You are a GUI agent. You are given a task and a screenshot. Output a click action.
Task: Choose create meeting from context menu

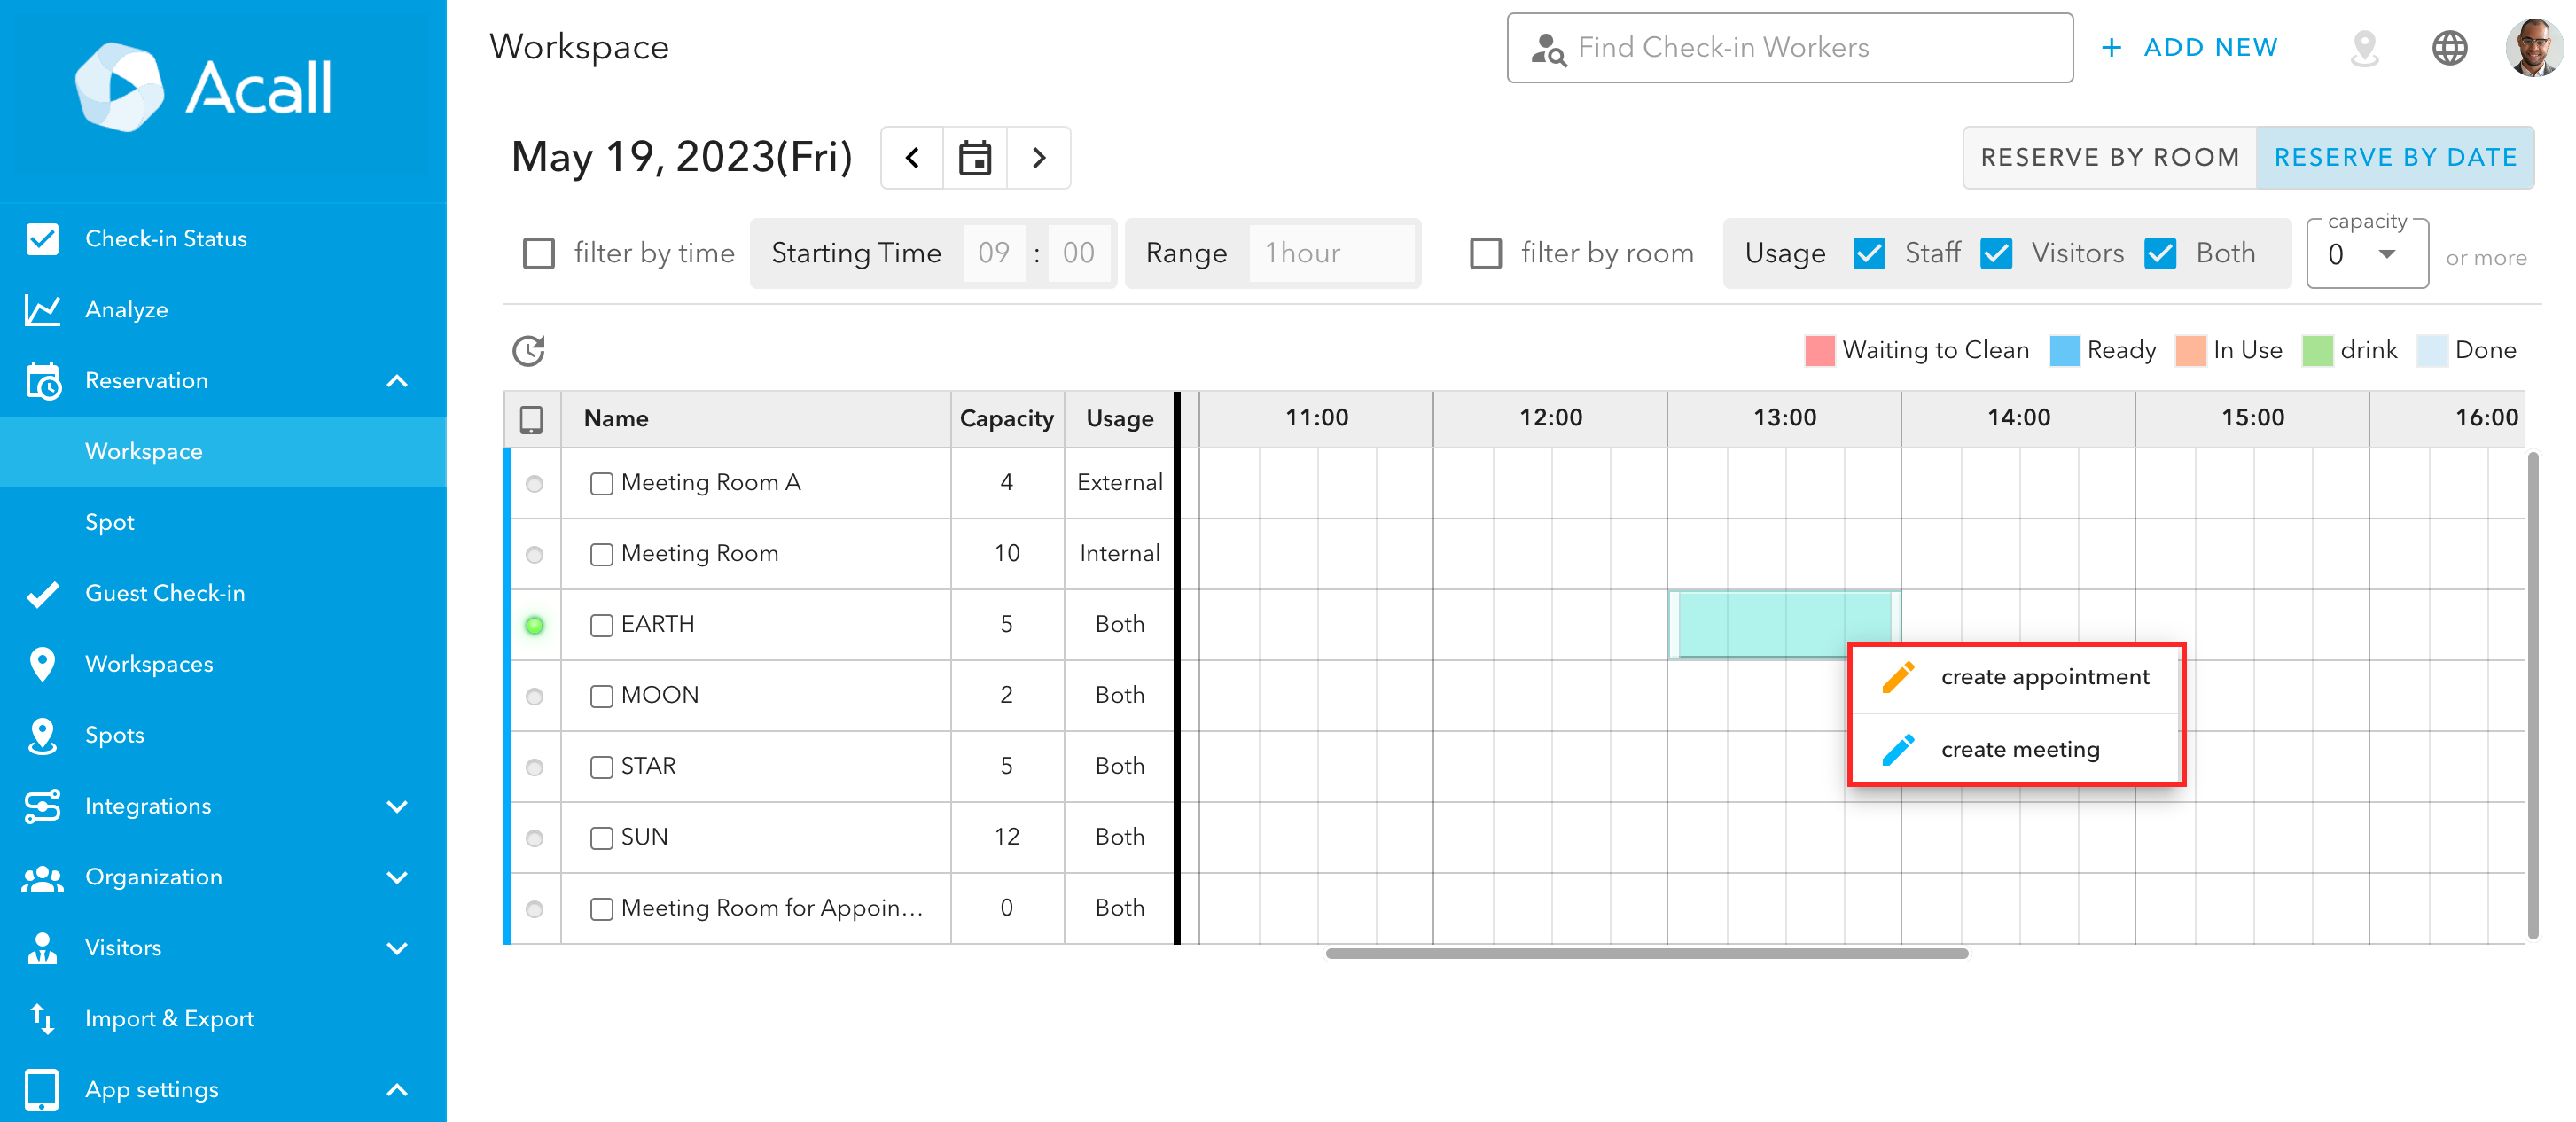coord(2015,749)
